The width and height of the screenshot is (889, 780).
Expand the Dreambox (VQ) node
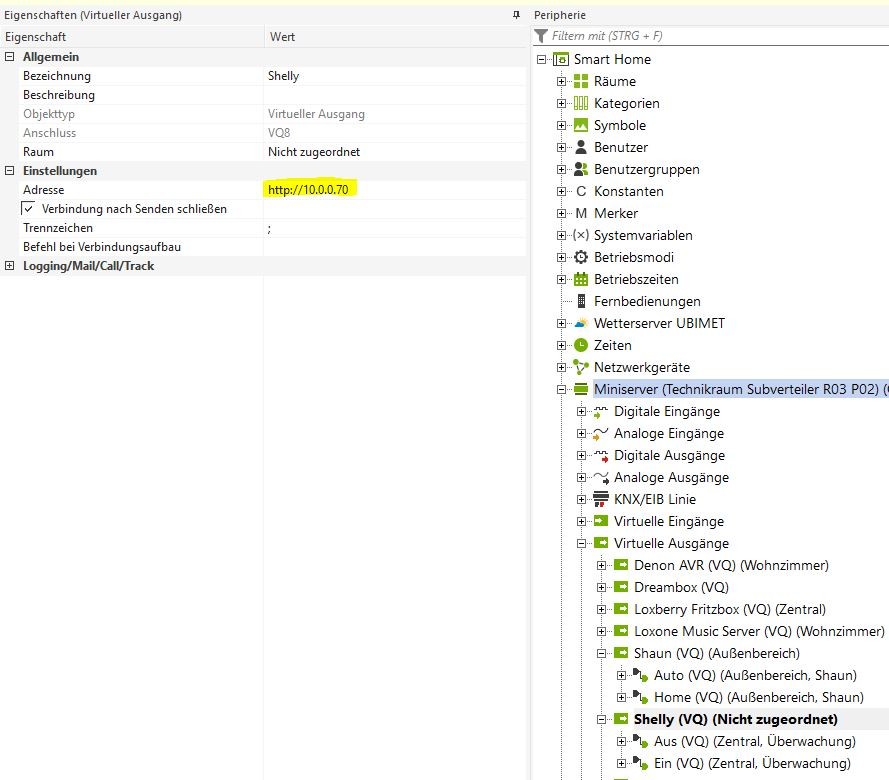[602, 587]
